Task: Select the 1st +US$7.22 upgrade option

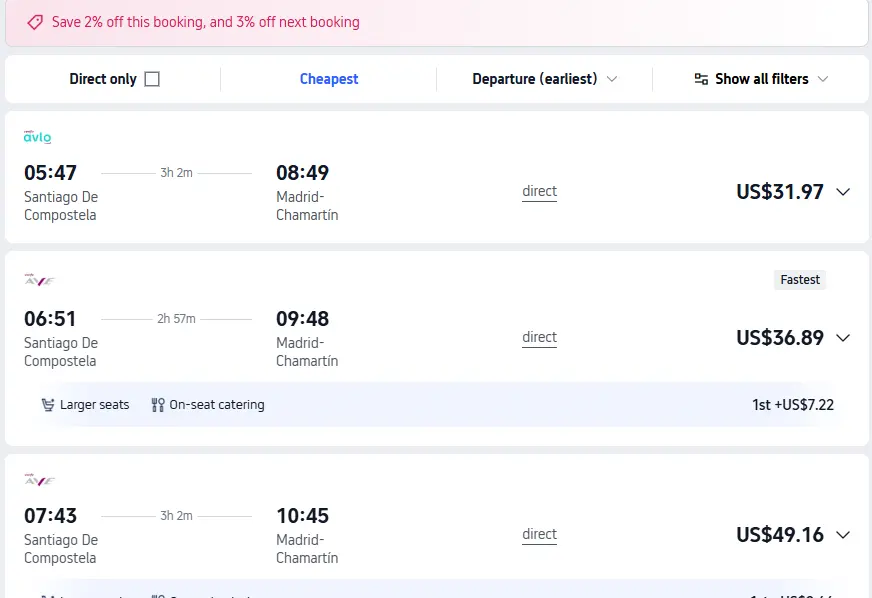Action: click(793, 404)
